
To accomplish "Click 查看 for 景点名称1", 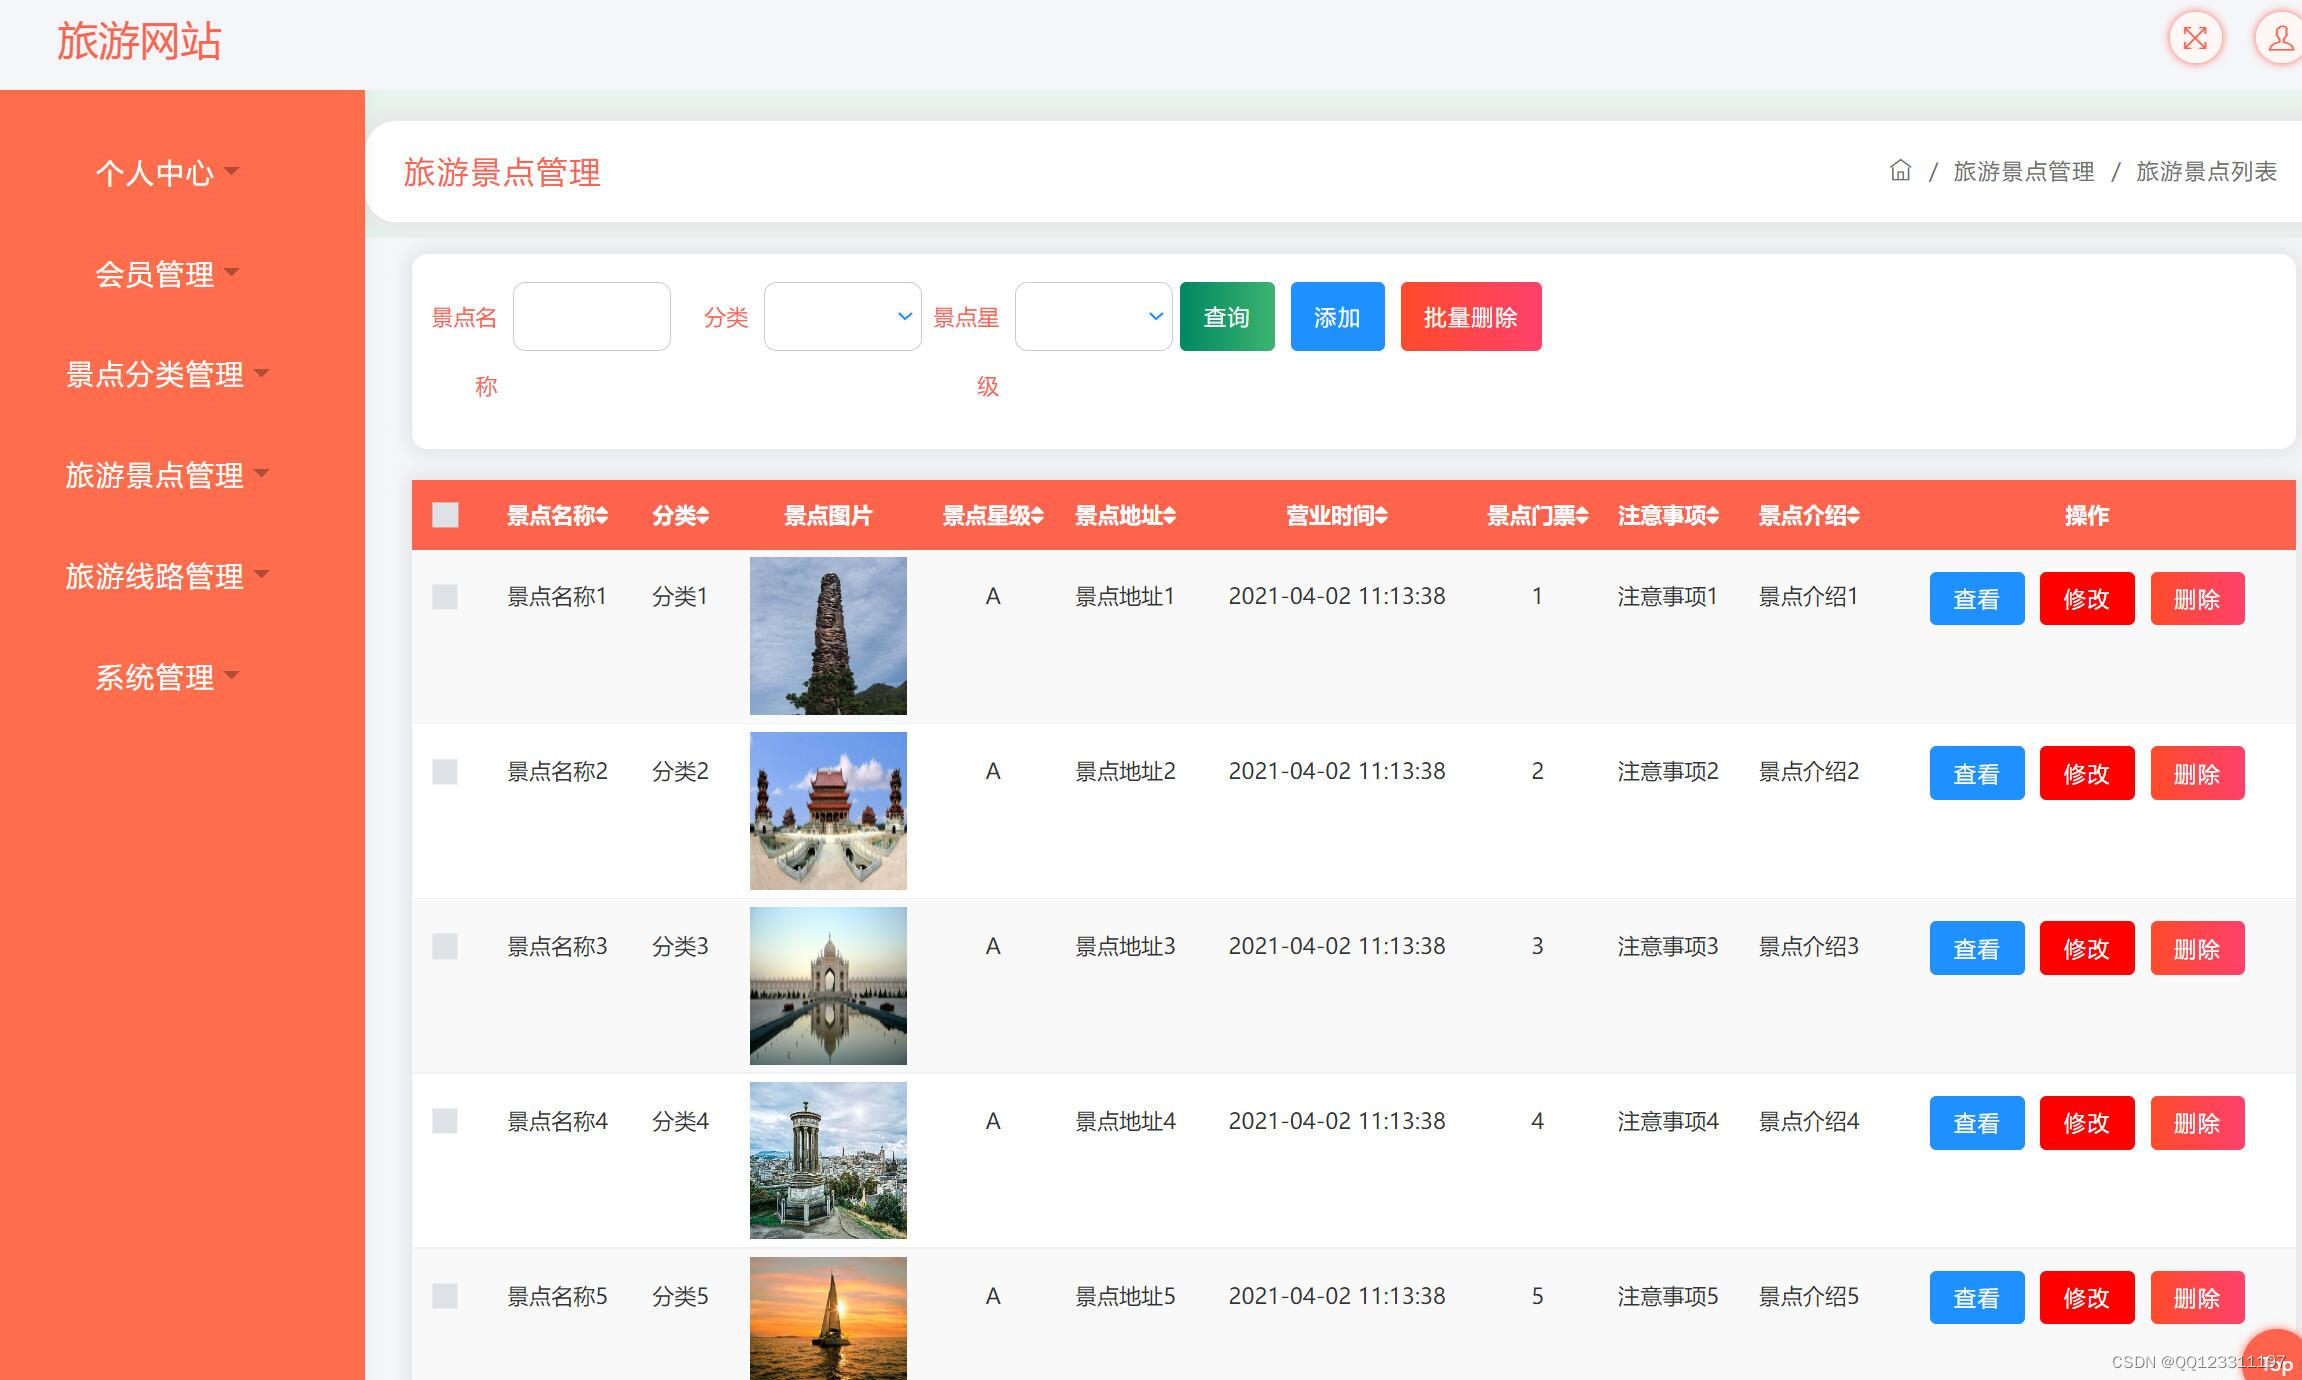I will tap(1977, 598).
